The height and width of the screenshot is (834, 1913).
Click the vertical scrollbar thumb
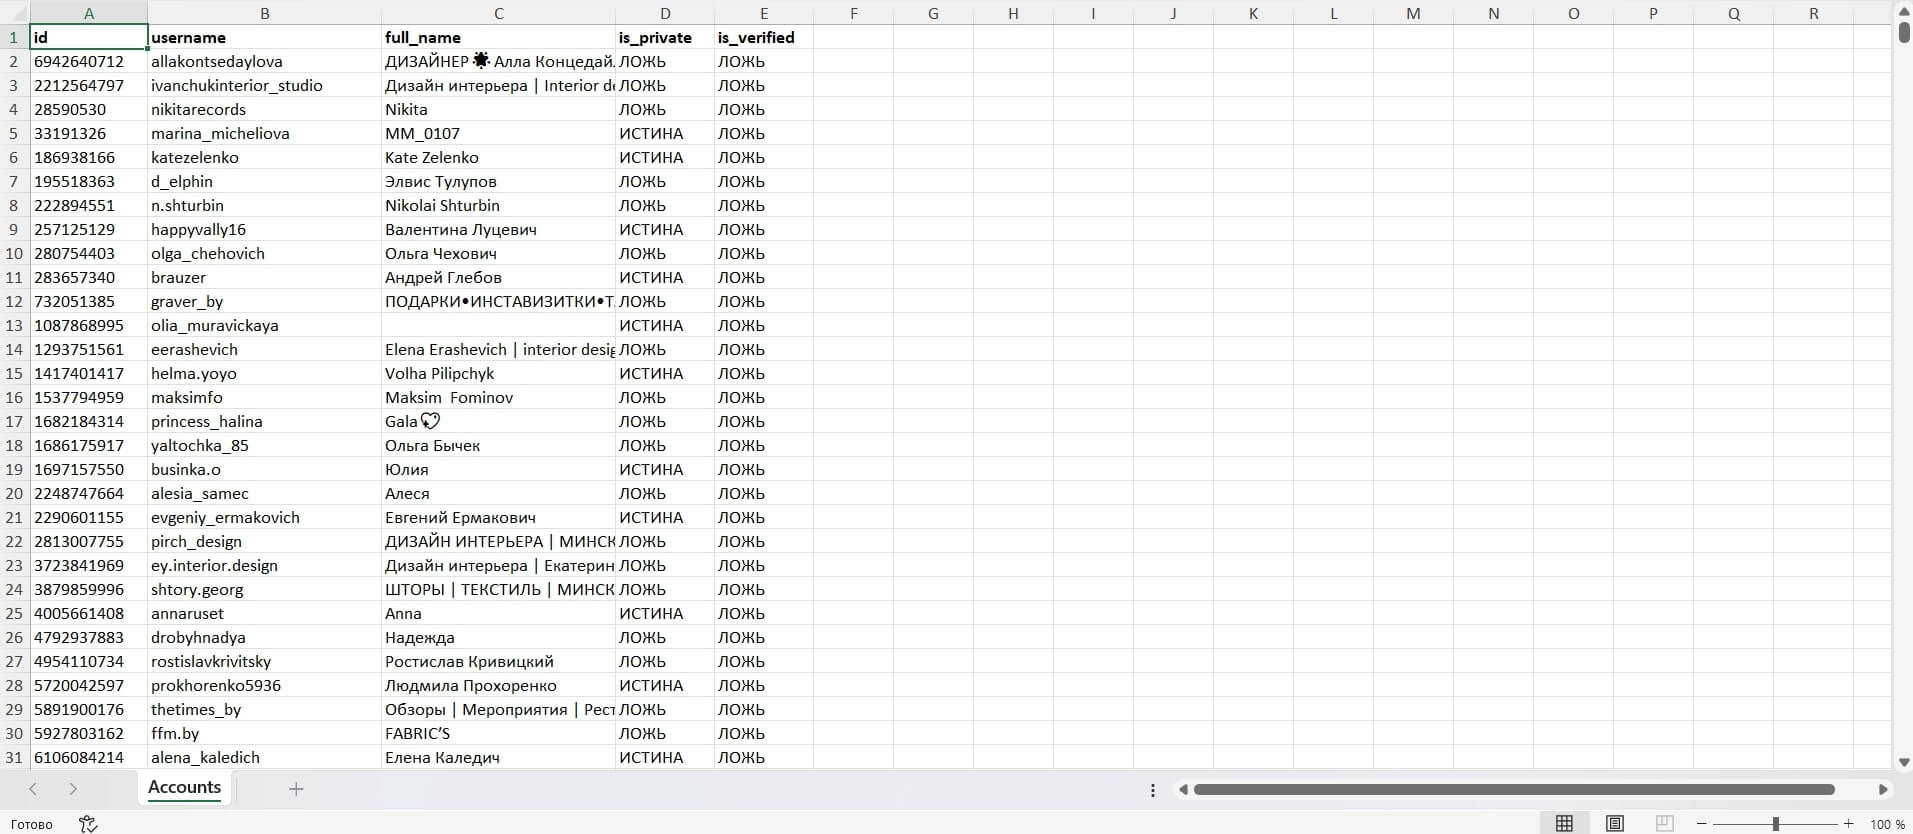click(1904, 31)
